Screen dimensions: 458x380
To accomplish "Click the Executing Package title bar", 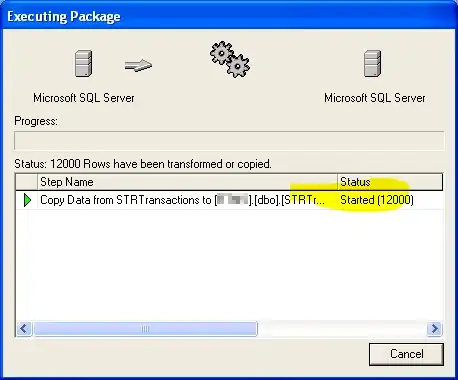I will point(229,16).
